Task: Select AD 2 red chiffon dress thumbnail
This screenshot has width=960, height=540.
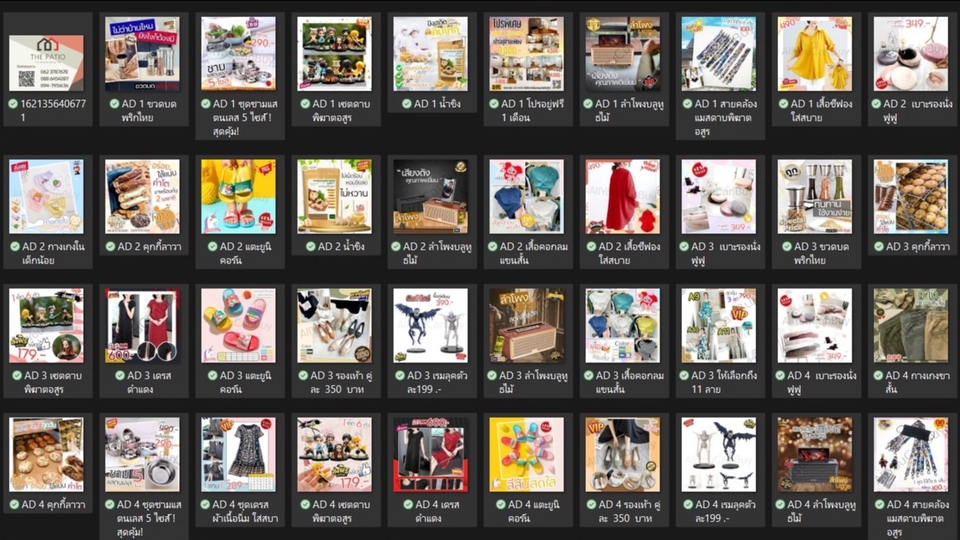Action: coord(623,197)
